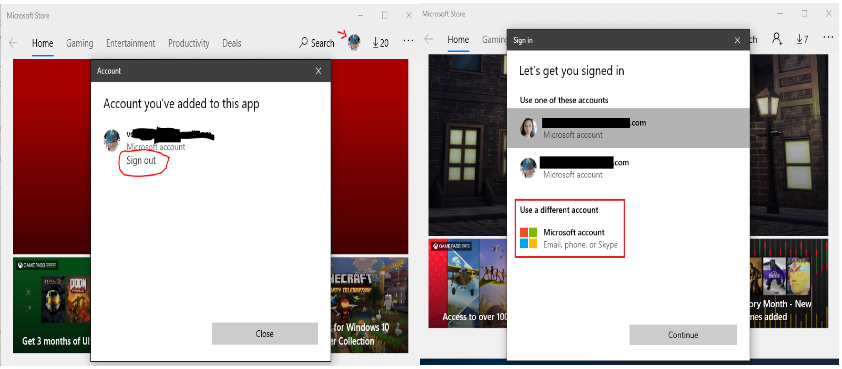The image size is (842, 369).
Task: Select the first highlighted Microsoft account
Action: click(628, 128)
